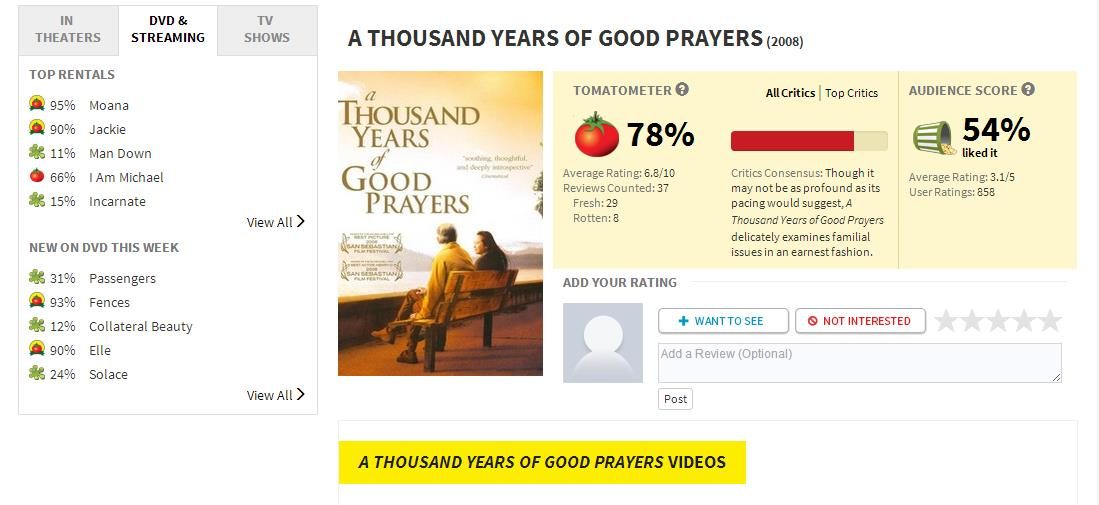Viewport: 1099px width, 505px height.
Task: Toggle the Not Interested button
Action: click(860, 321)
